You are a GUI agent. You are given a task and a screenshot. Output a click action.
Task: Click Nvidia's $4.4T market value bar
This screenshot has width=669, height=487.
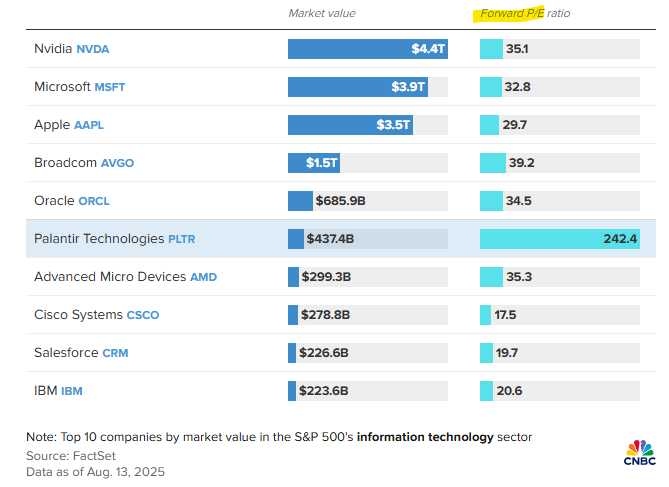click(368, 49)
